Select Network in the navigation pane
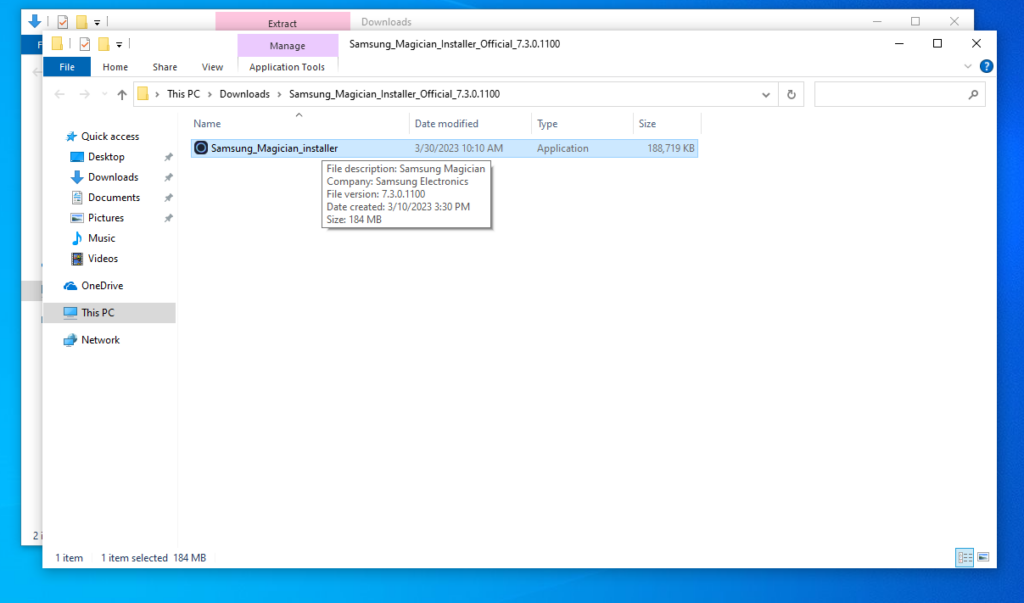 tap(100, 340)
